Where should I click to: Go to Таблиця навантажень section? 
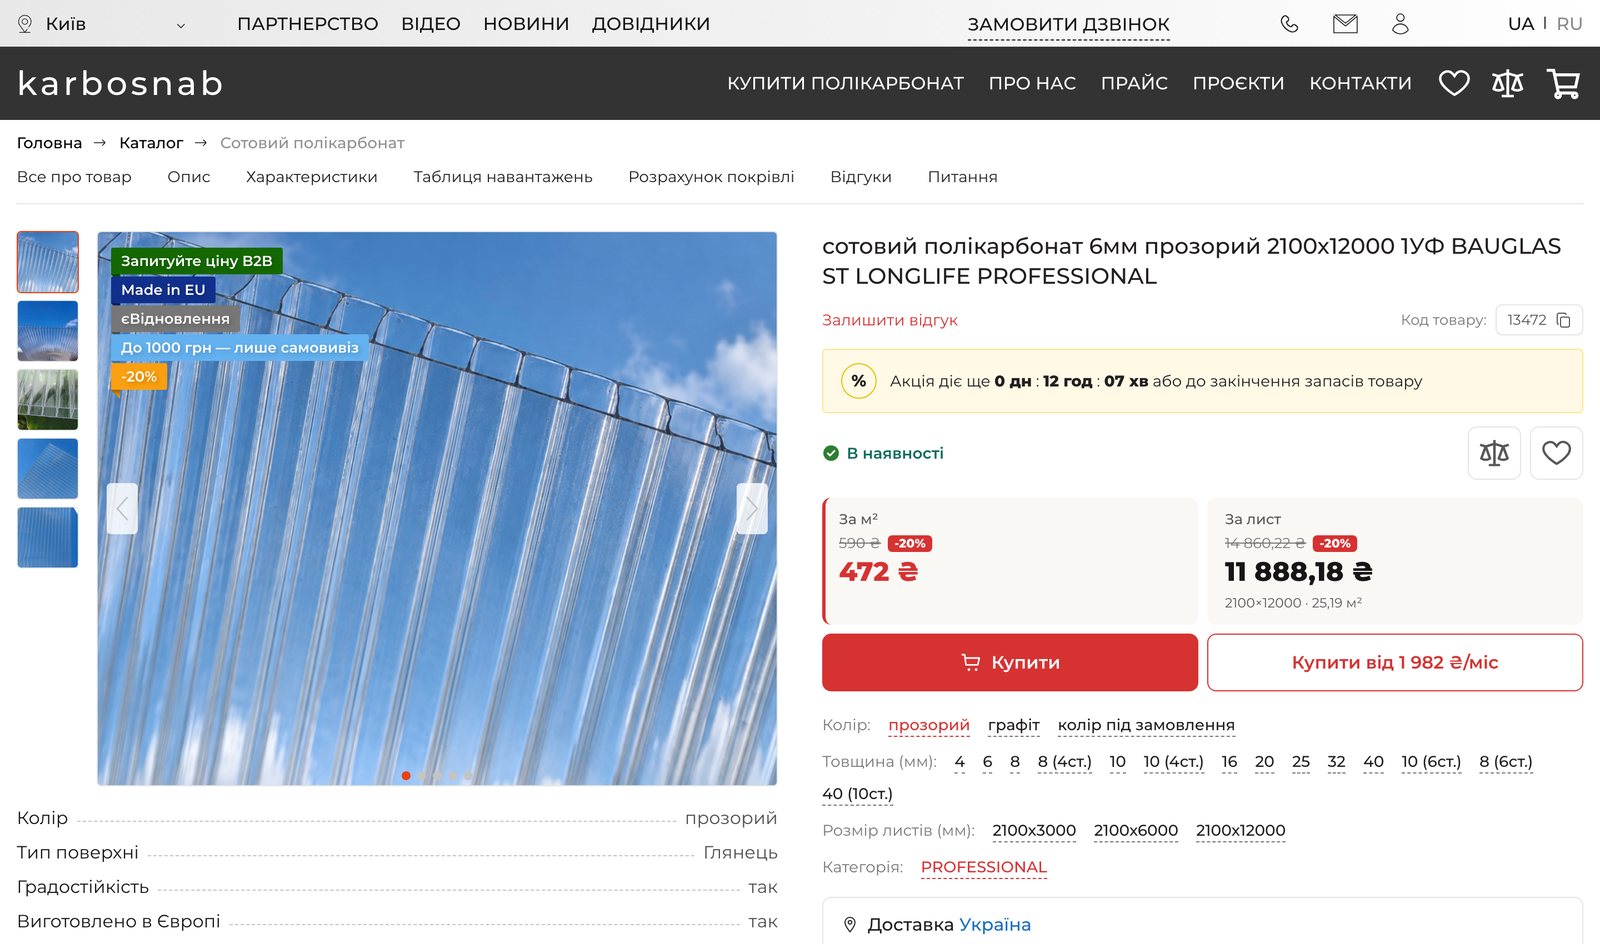click(x=503, y=177)
